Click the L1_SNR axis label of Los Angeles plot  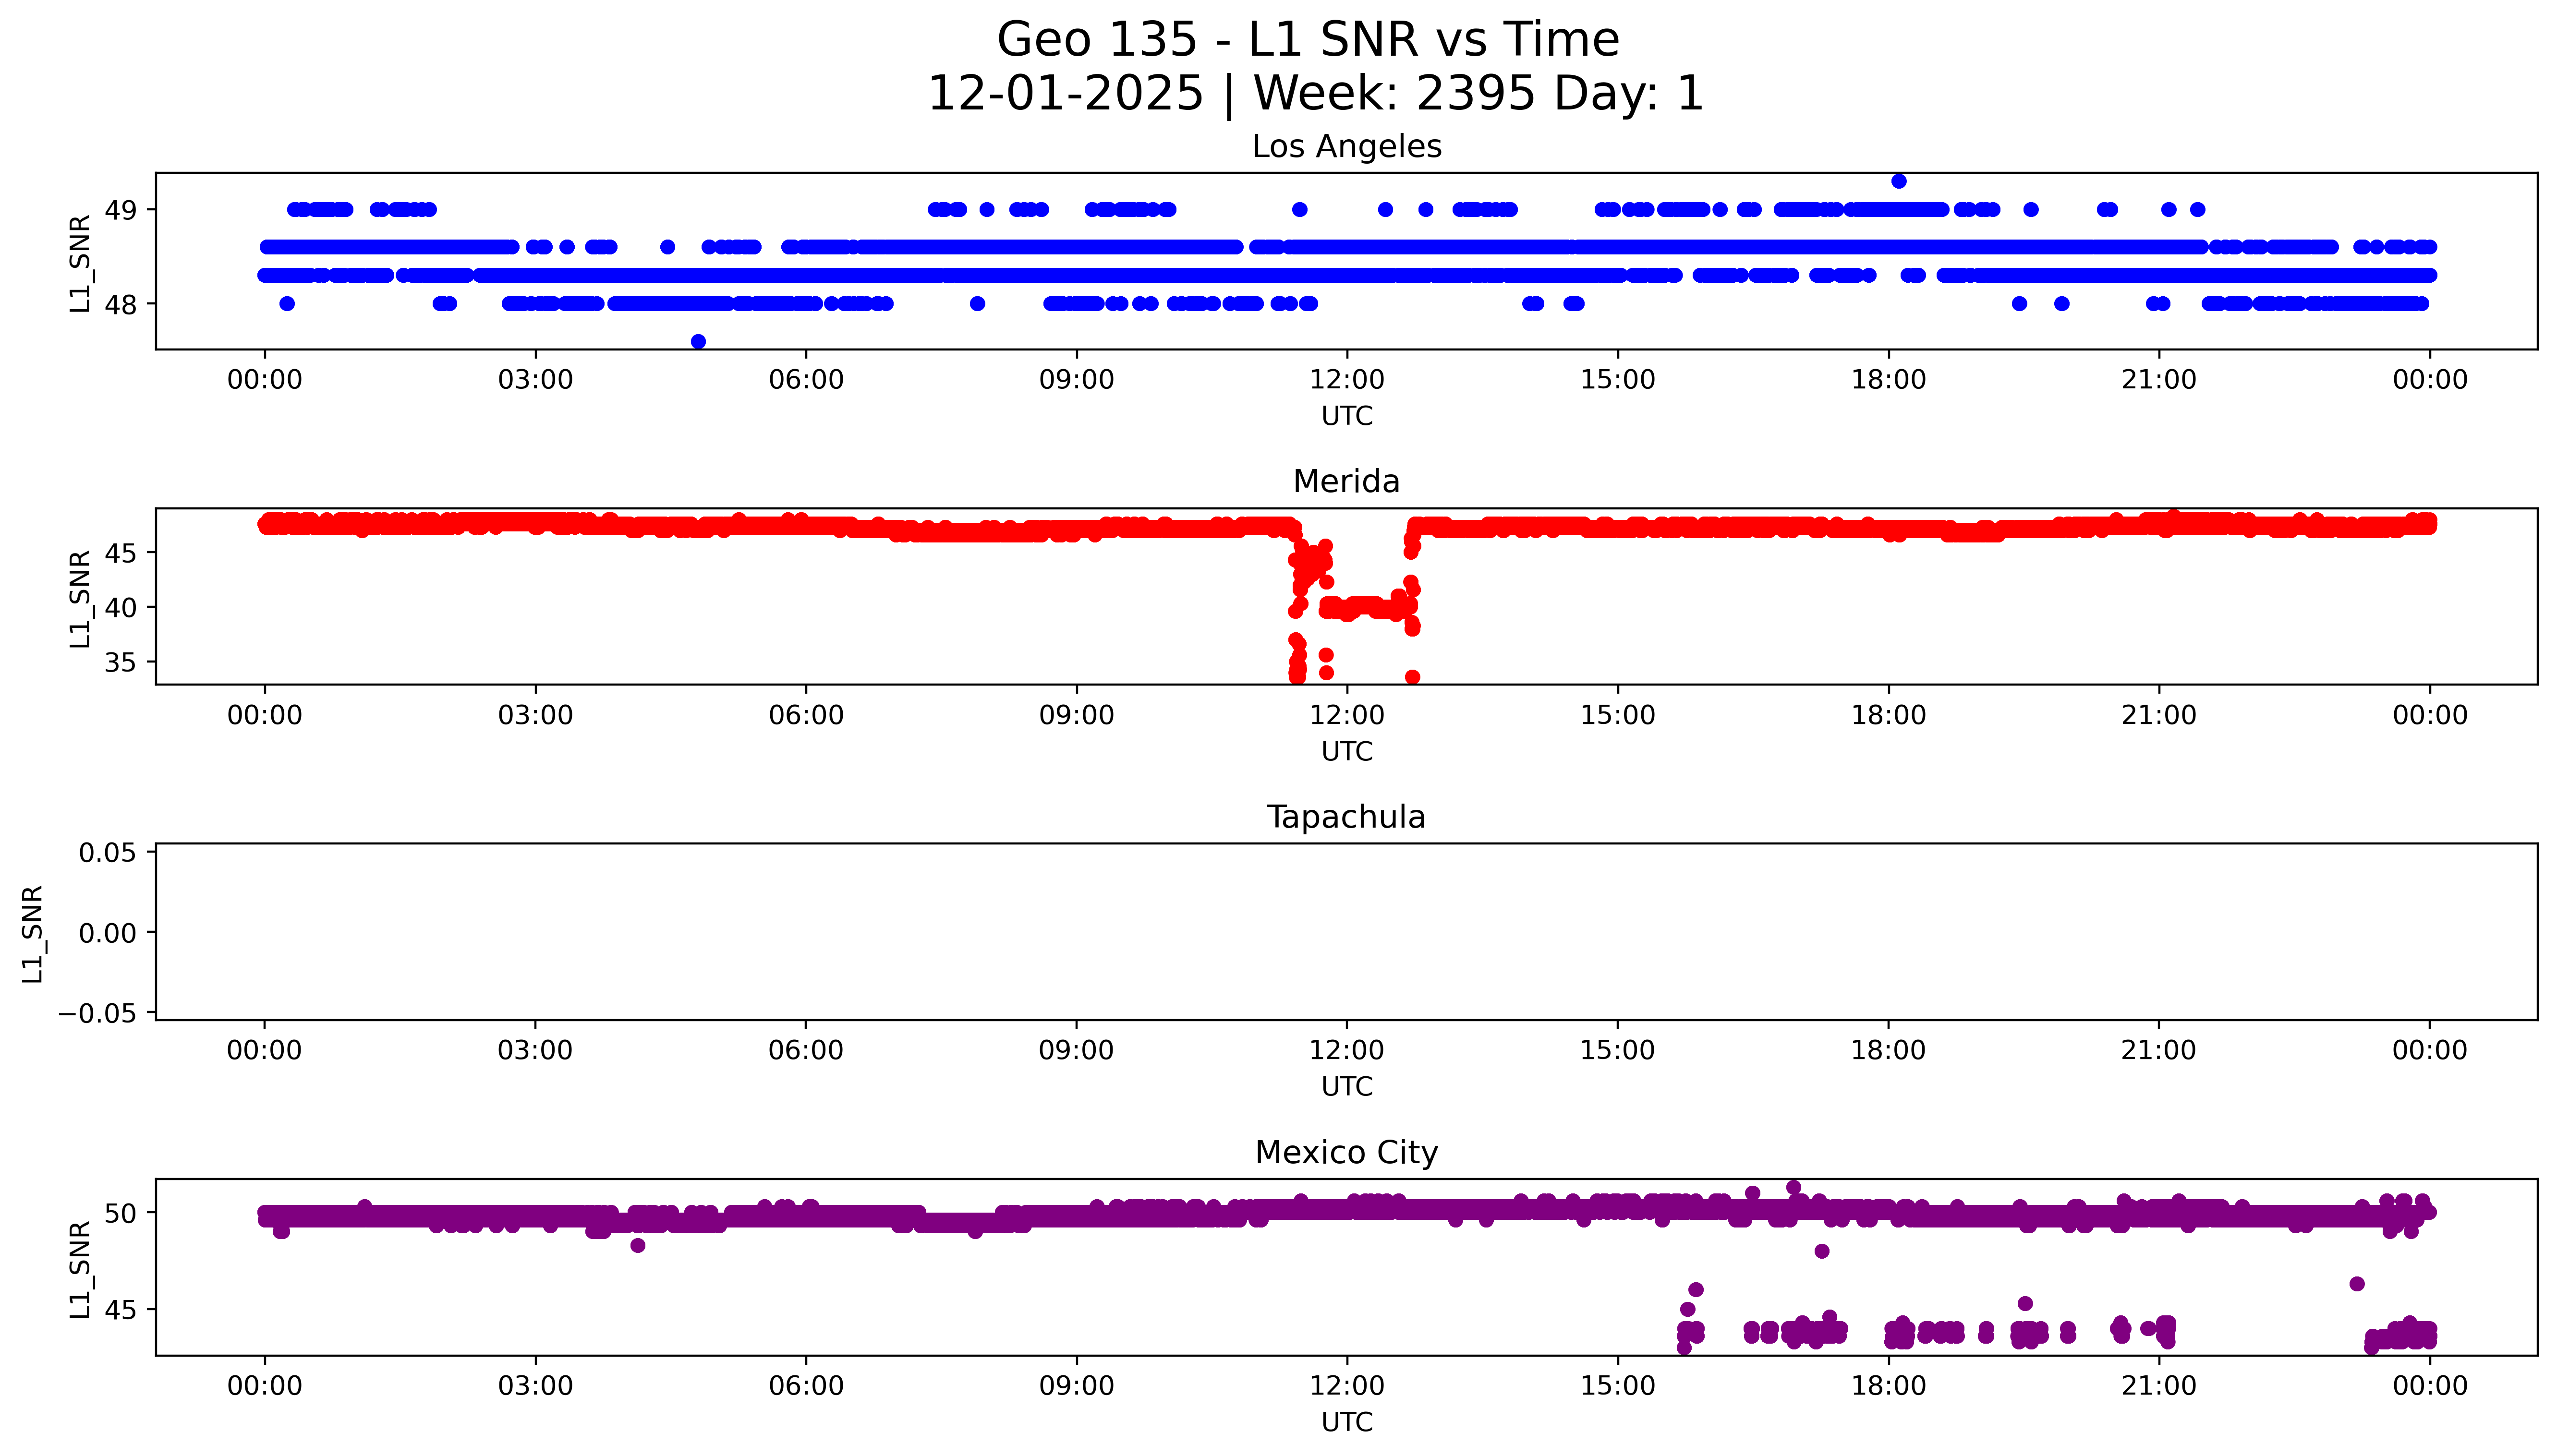[80, 263]
